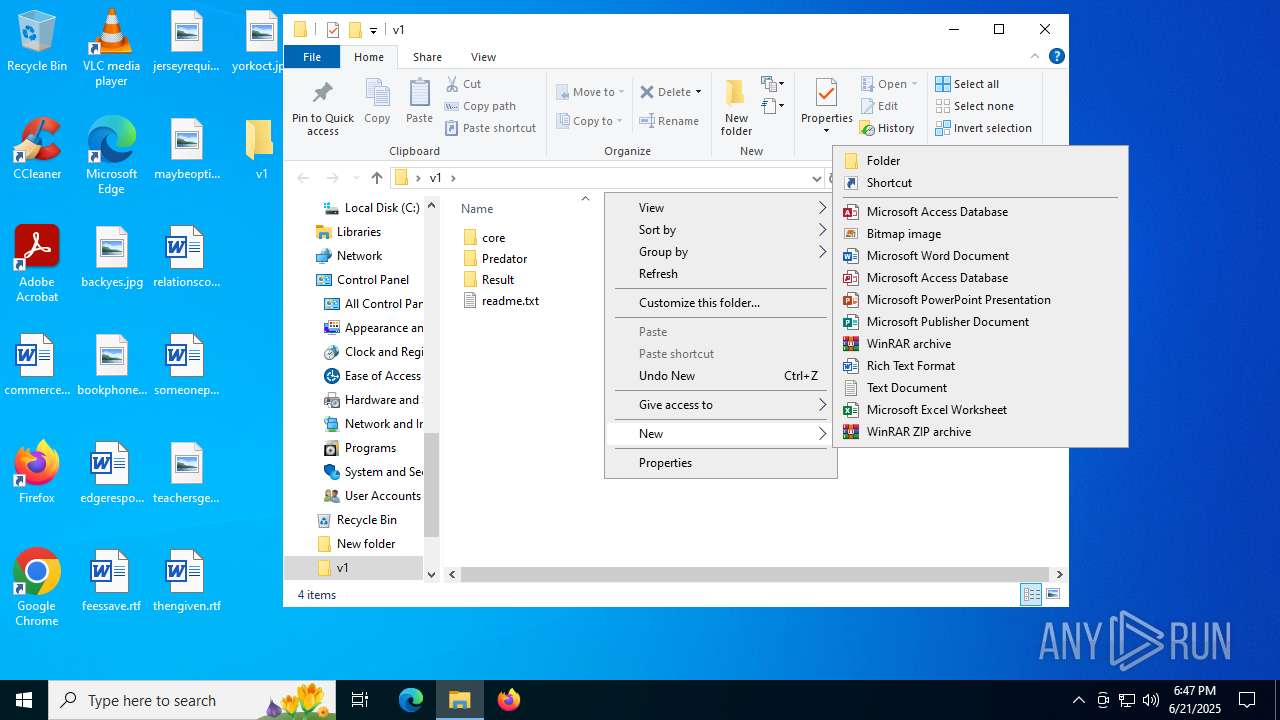This screenshot has height=720, width=1280.
Task: Switch to the View ribbon tab
Action: [x=483, y=57]
